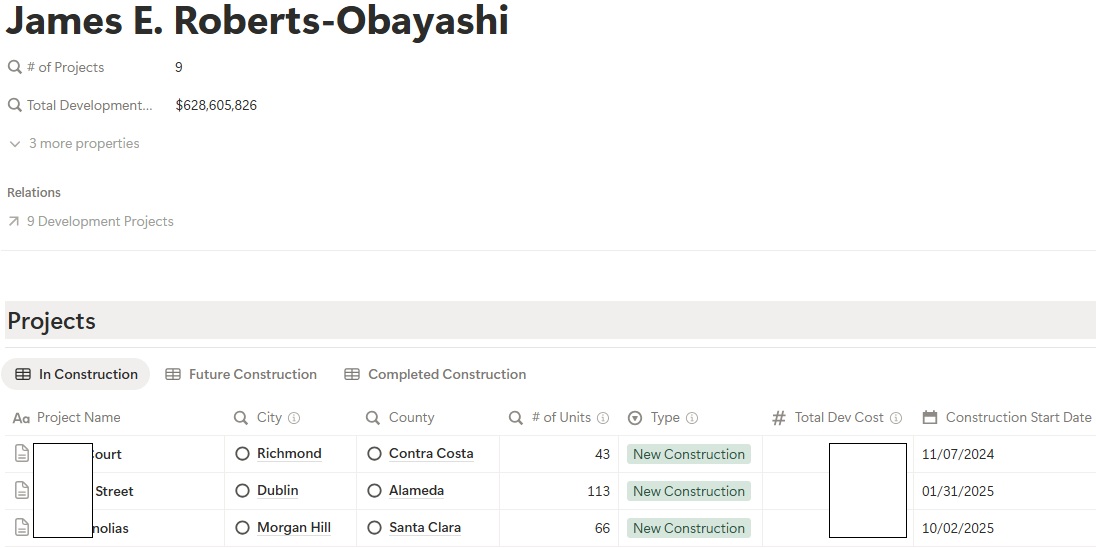Image resolution: width=1096 pixels, height=548 pixels.
Task: Click the New Construction tag in Morgan Hill row
Action: click(688, 528)
